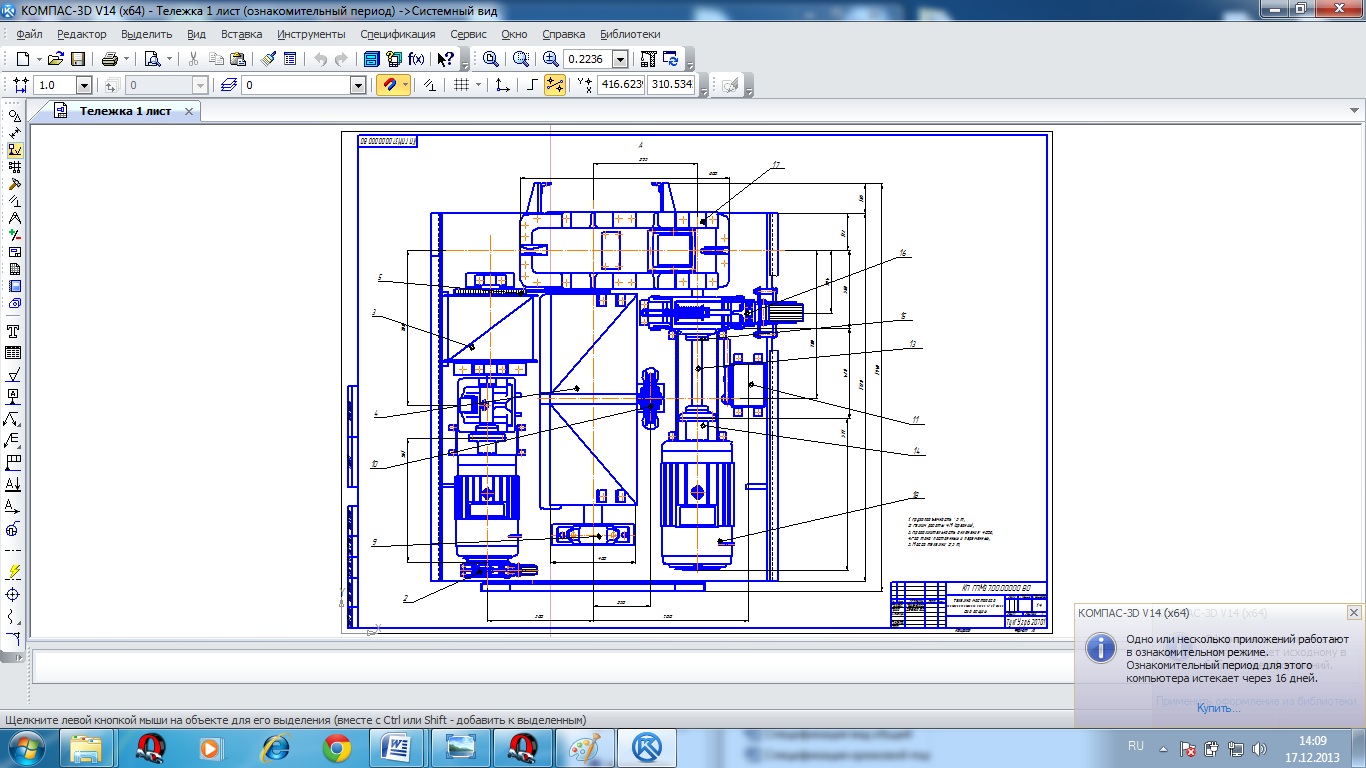
Task: Toggle the highlighted rounding mode icon
Action: click(x=555, y=86)
